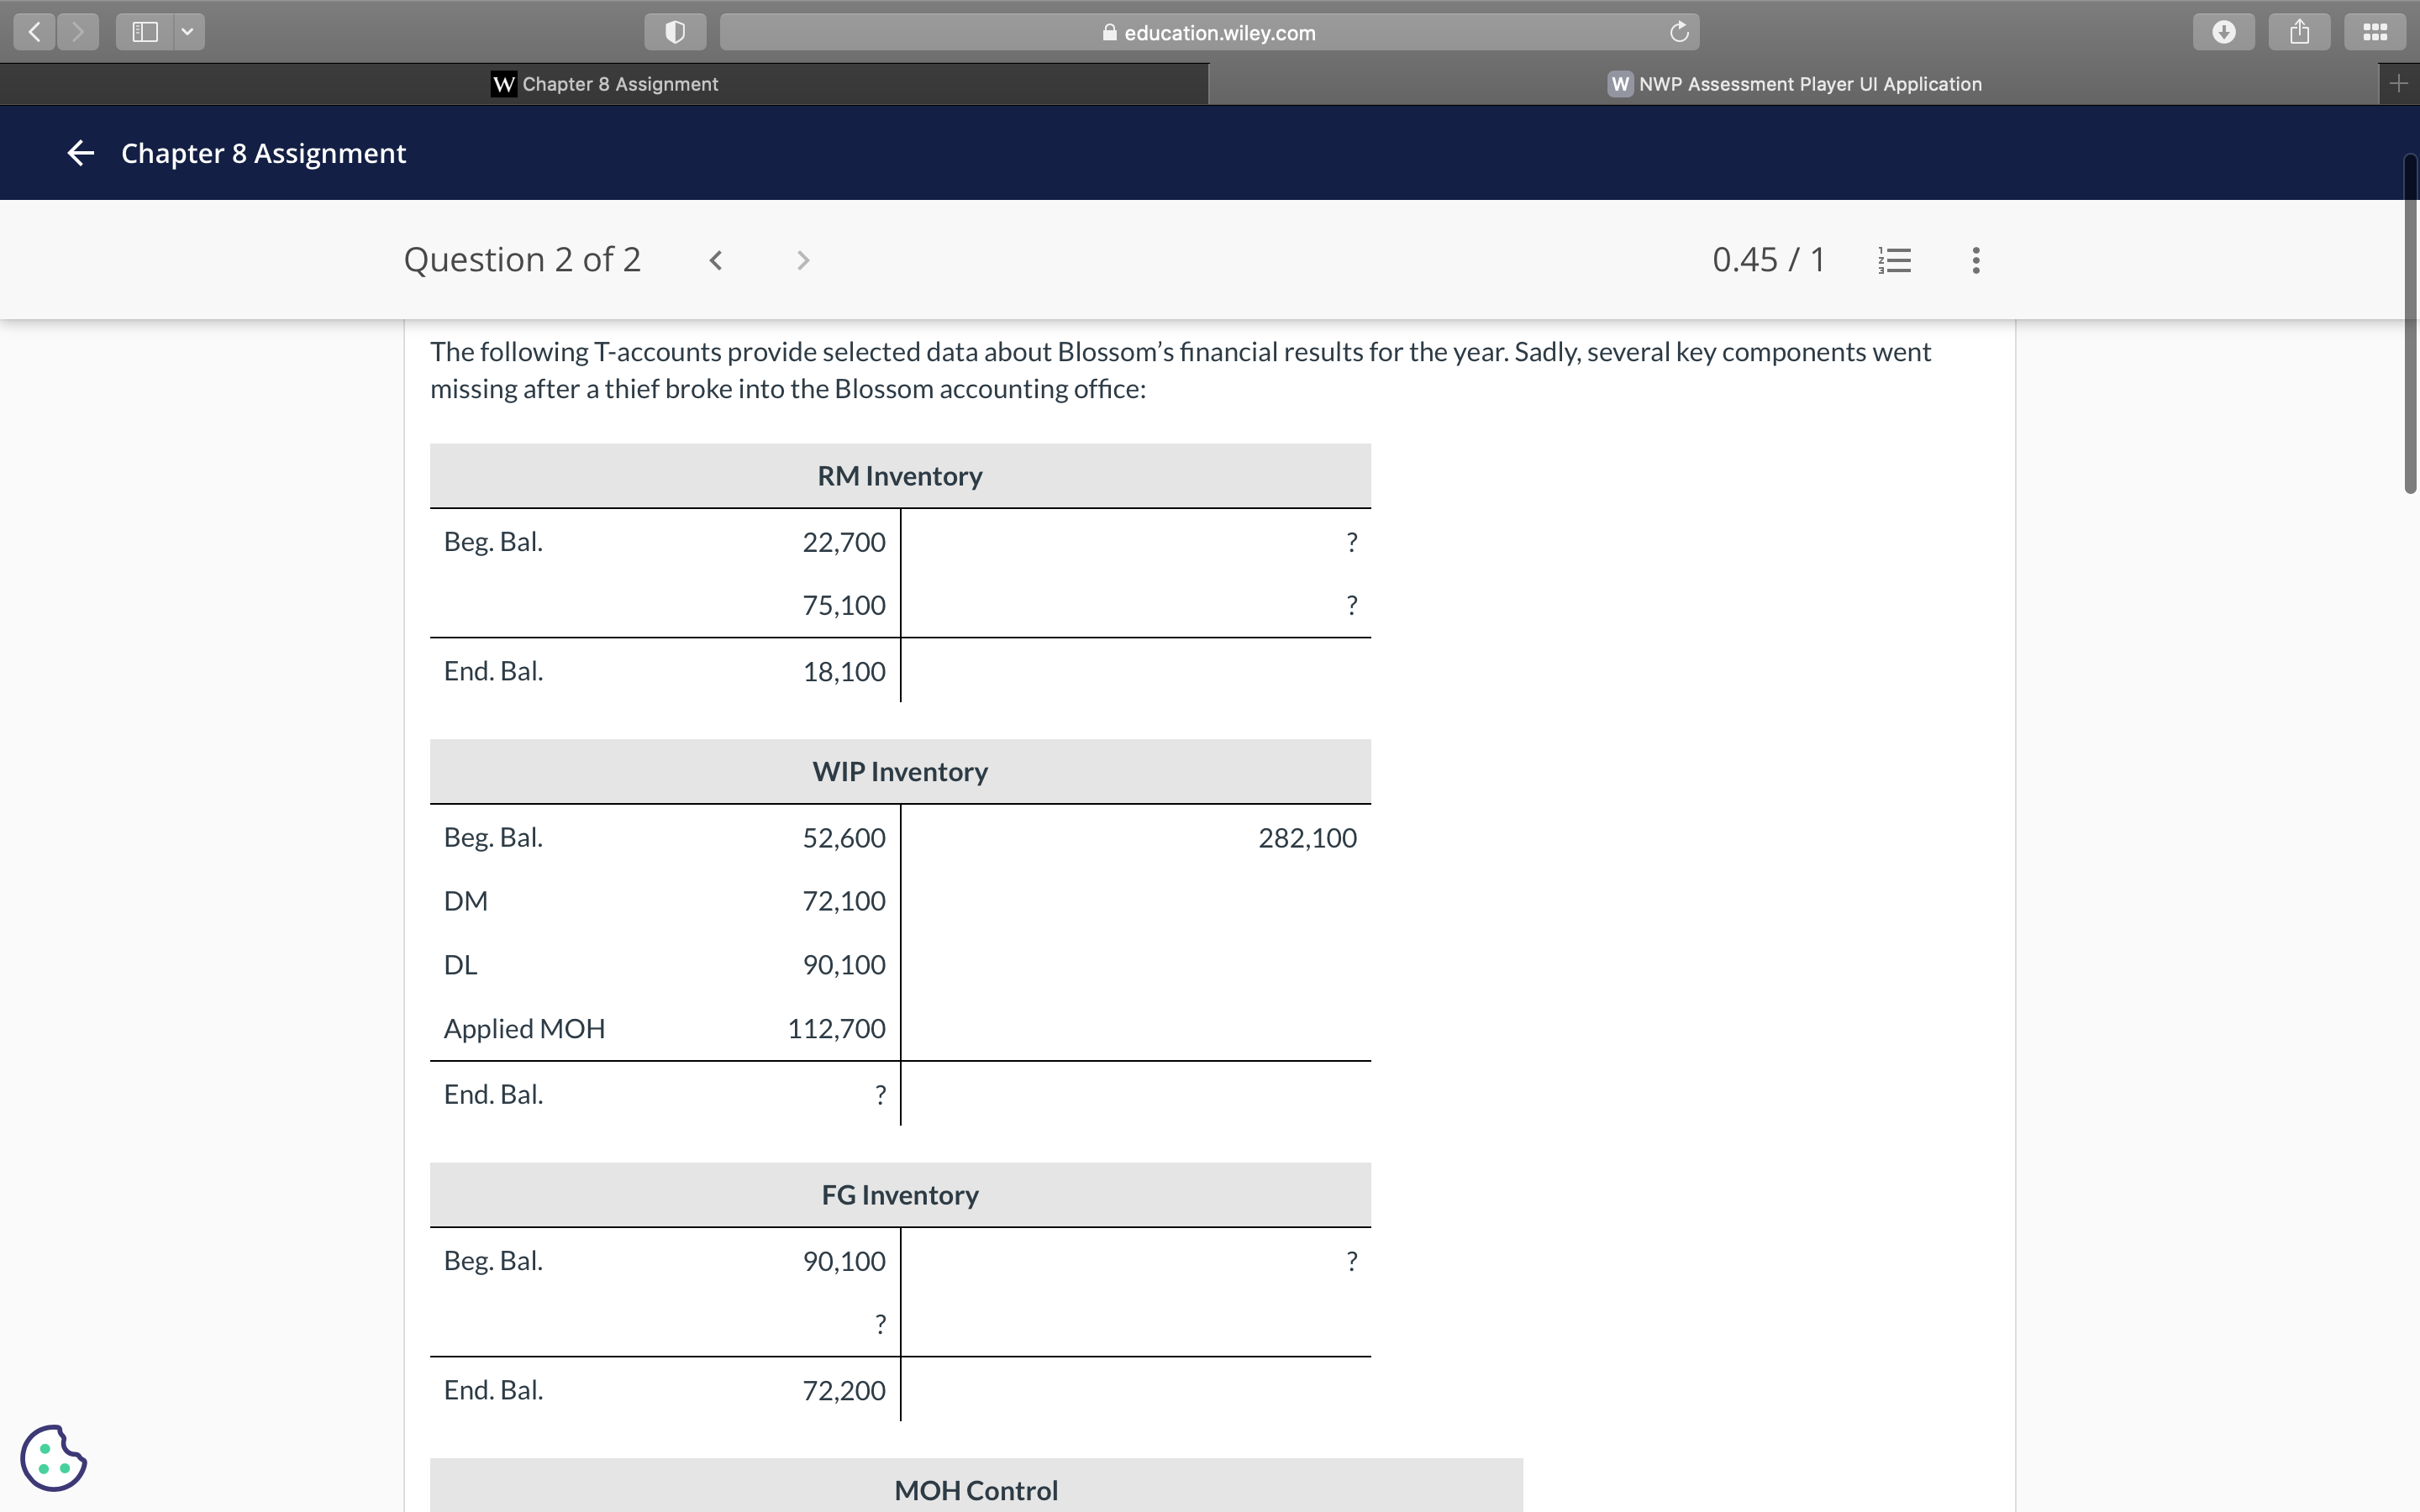The image size is (2420, 1512).
Task: Click the privacy shield icon
Action: [x=675, y=32]
